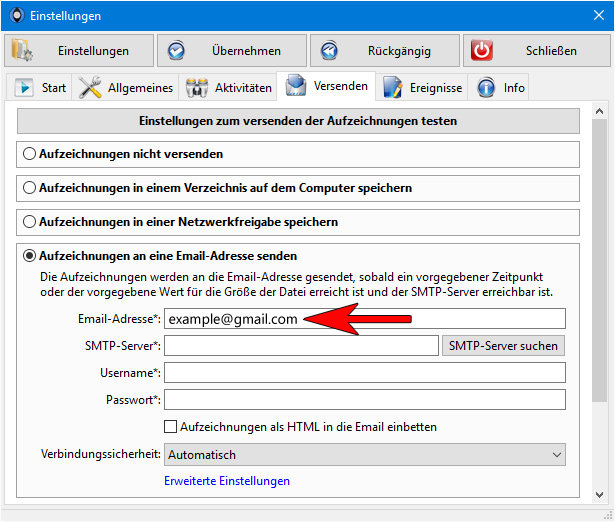Open the 'Erweiterte Einstellungen' link
Screen dimensions: 615x522
(227, 481)
